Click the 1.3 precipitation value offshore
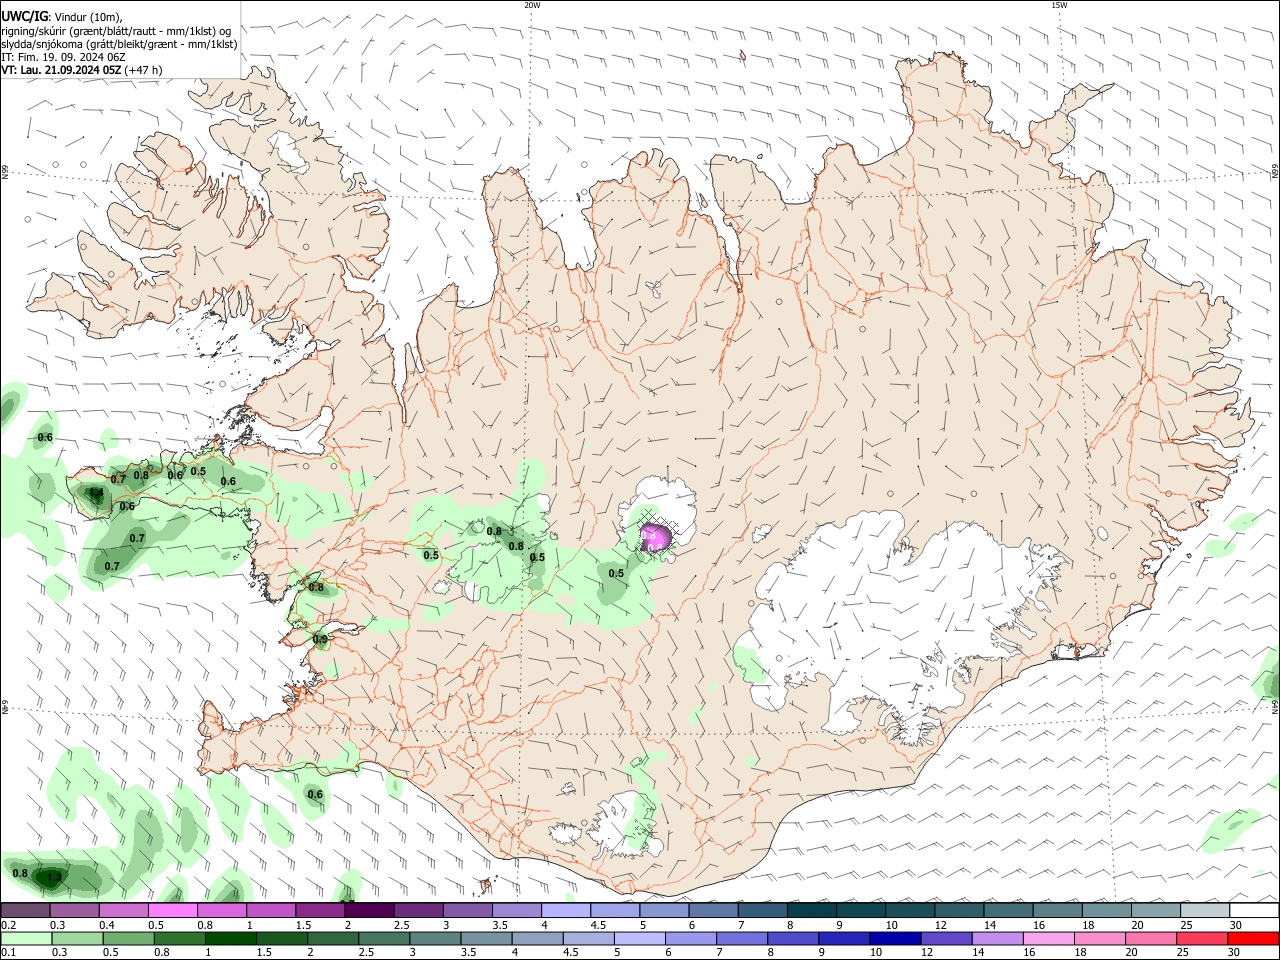The image size is (1280, 960). pyautogui.click(x=54, y=877)
